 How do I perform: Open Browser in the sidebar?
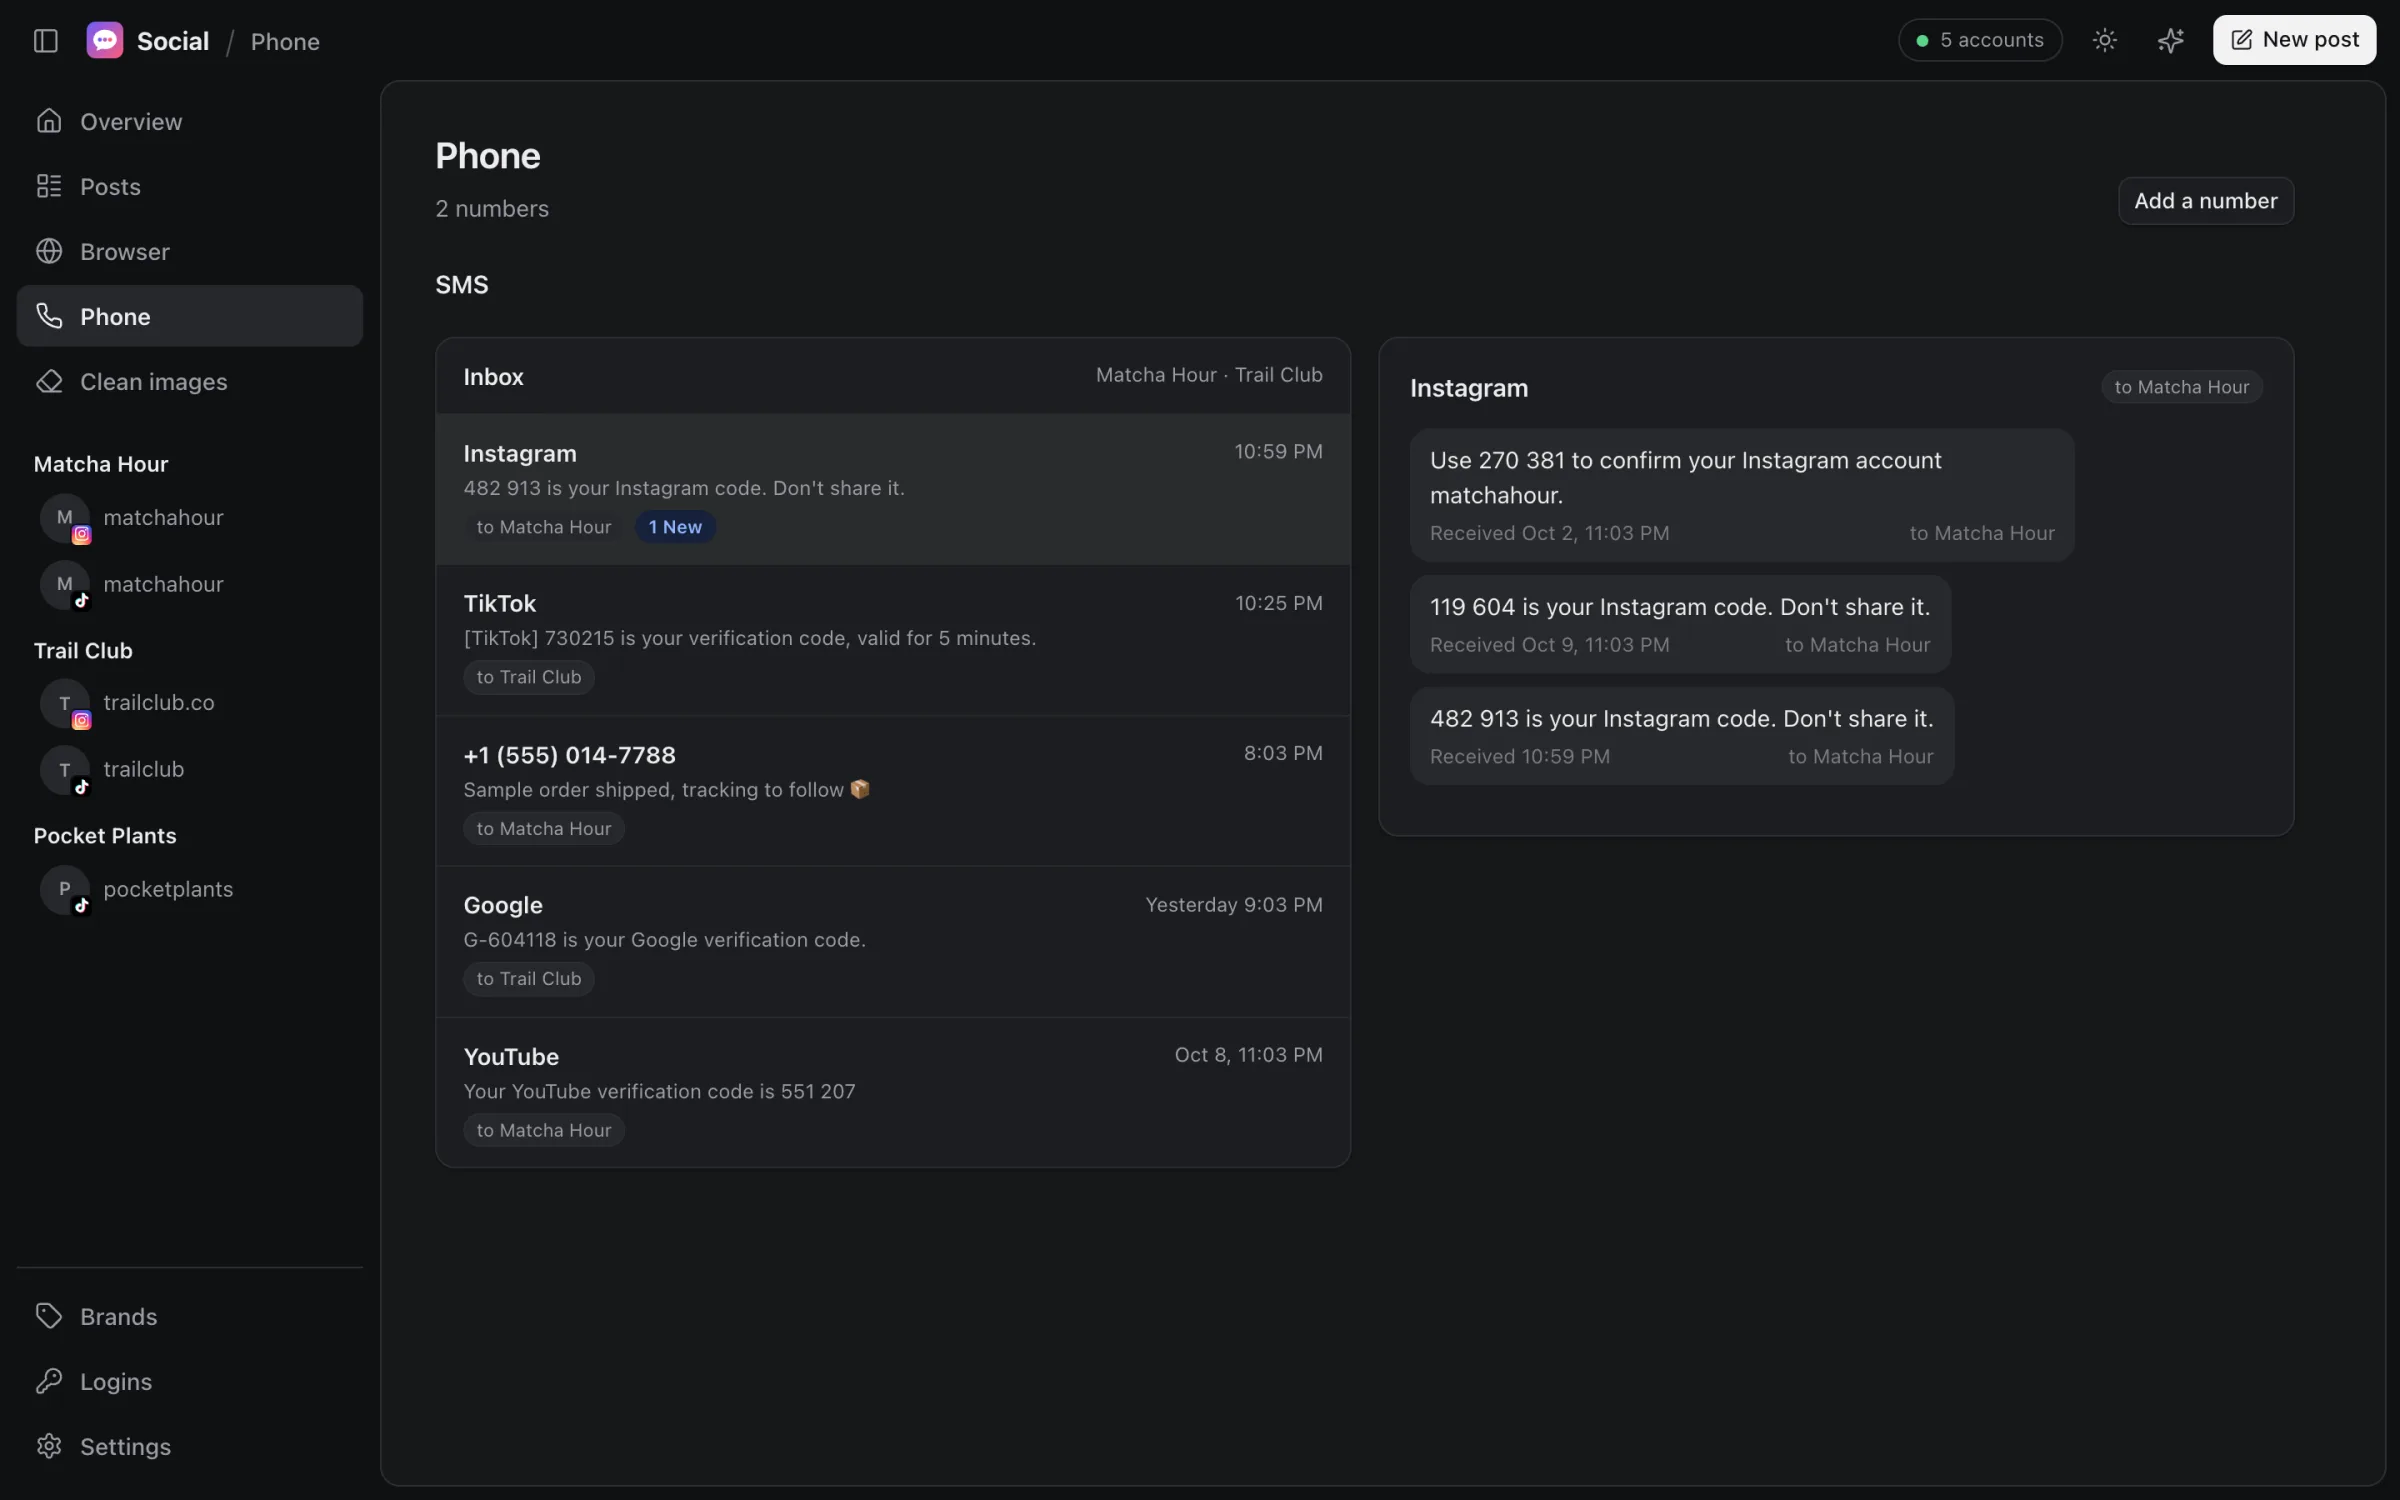coord(190,251)
